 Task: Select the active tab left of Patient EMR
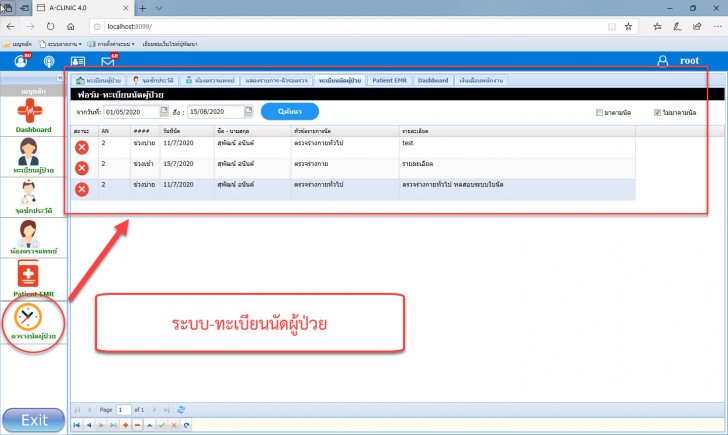339,80
